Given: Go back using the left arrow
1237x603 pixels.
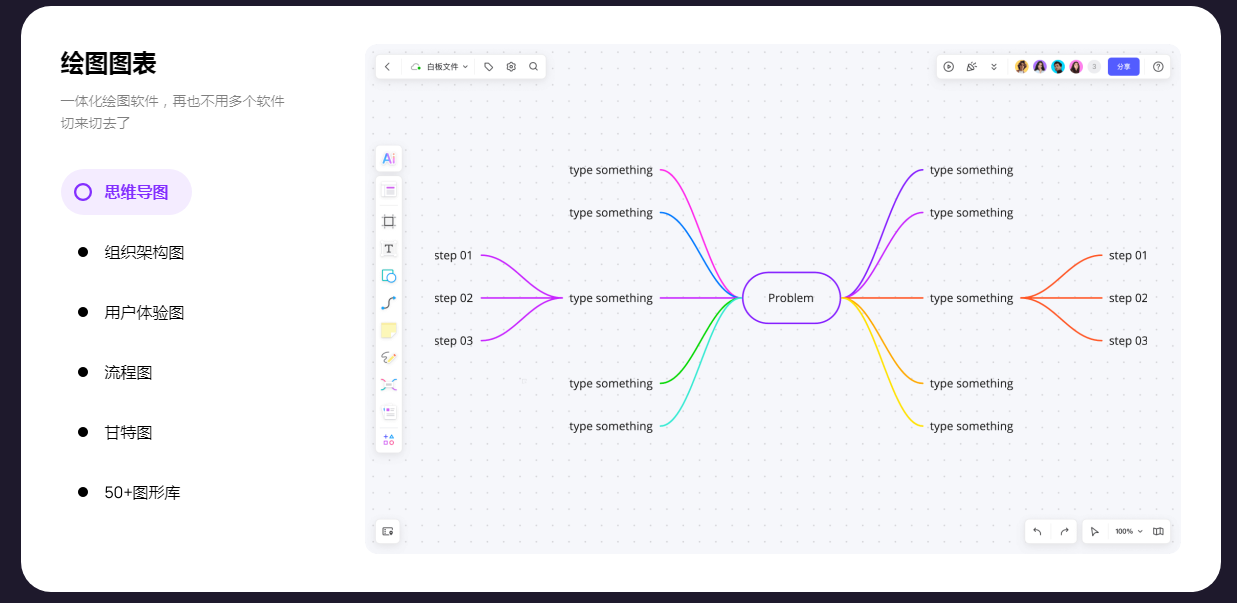Looking at the screenshot, I should tap(388, 67).
